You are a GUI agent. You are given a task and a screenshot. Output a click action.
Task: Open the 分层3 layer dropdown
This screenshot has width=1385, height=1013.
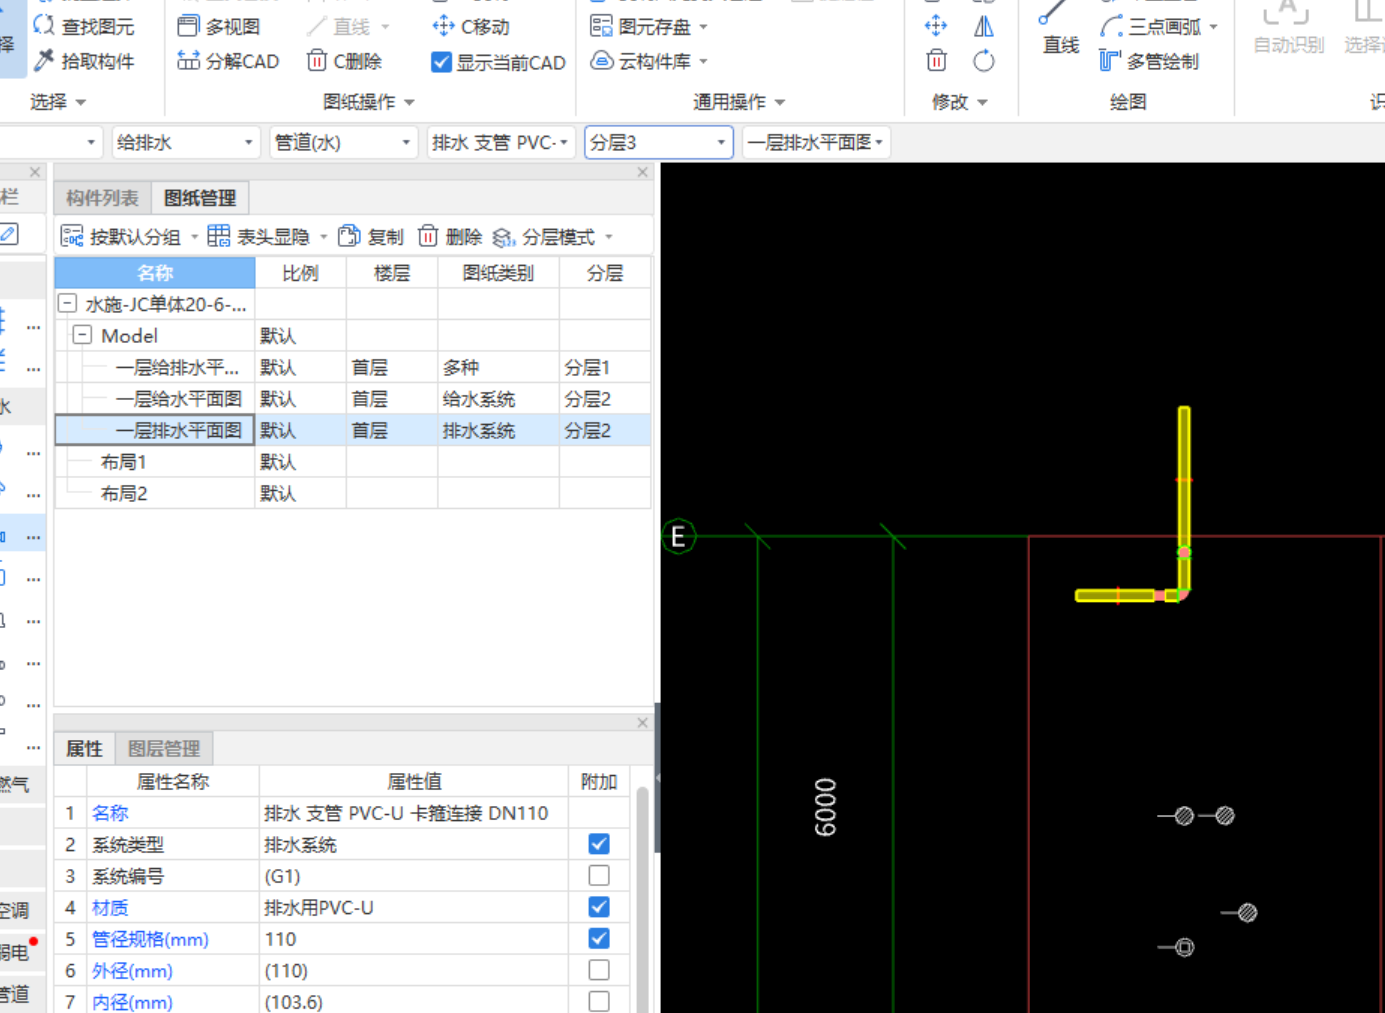(659, 142)
